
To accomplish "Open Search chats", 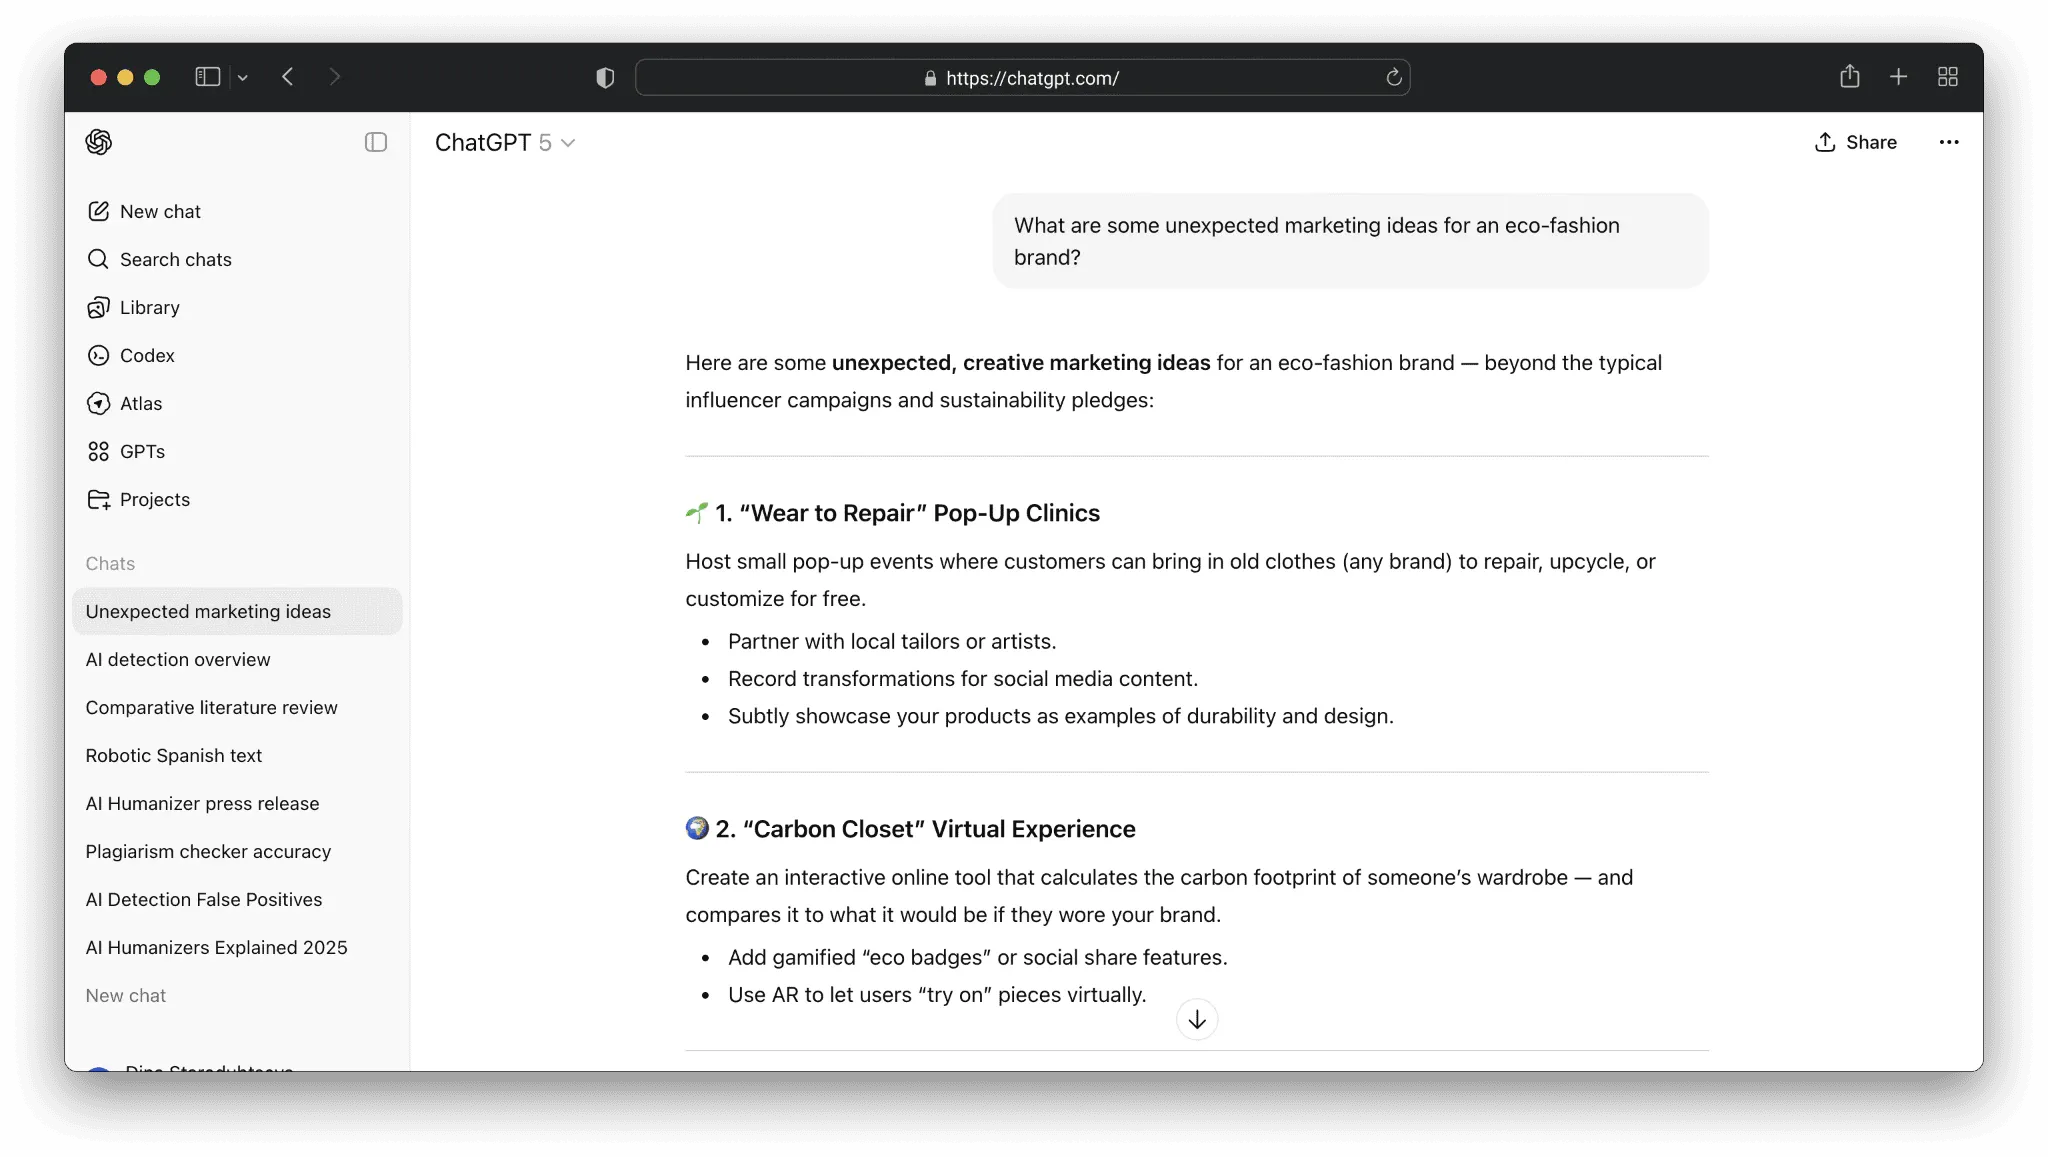I will [x=175, y=260].
